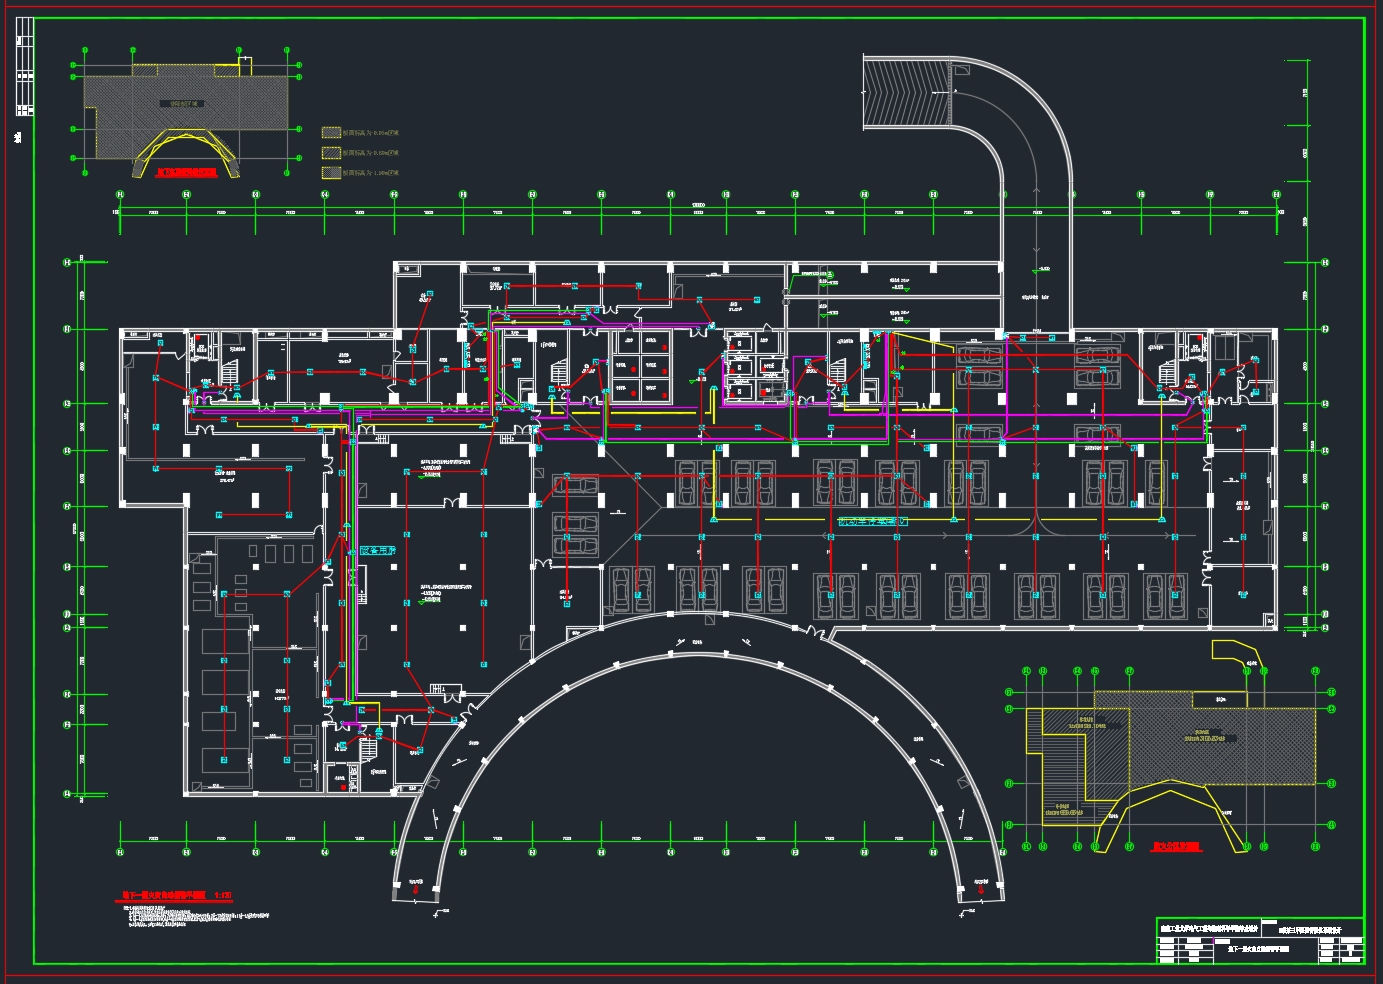This screenshot has height=984, width=1383.
Task: Click the rightmost grid bubble on the top axis row
Action: 1277,195
